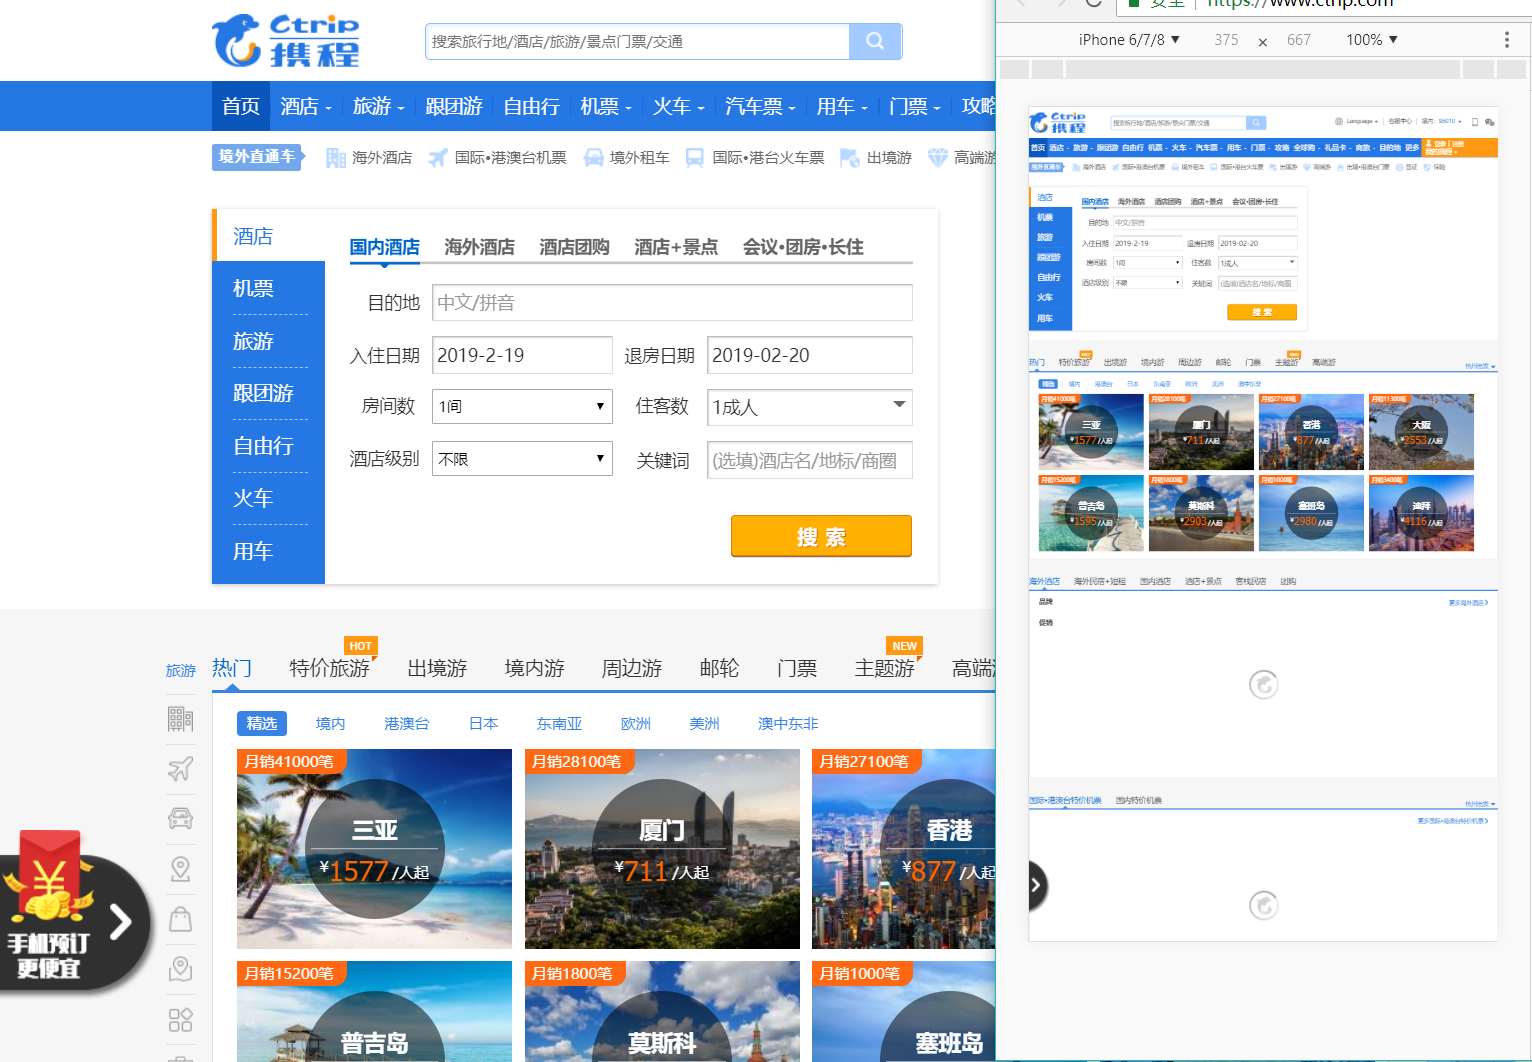Click the Ctrip logo in the mobile preview
This screenshot has height=1062, width=1532.
(x=1058, y=122)
